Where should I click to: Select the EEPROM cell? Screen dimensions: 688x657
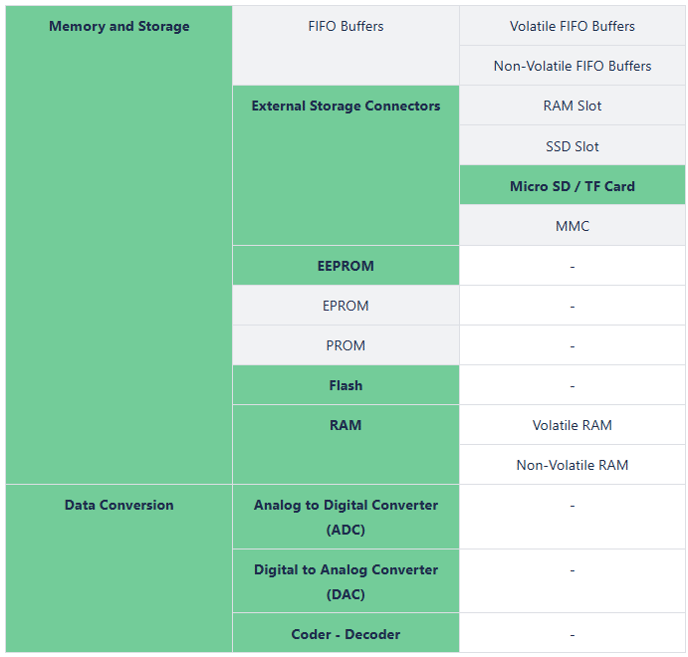[x=345, y=266]
